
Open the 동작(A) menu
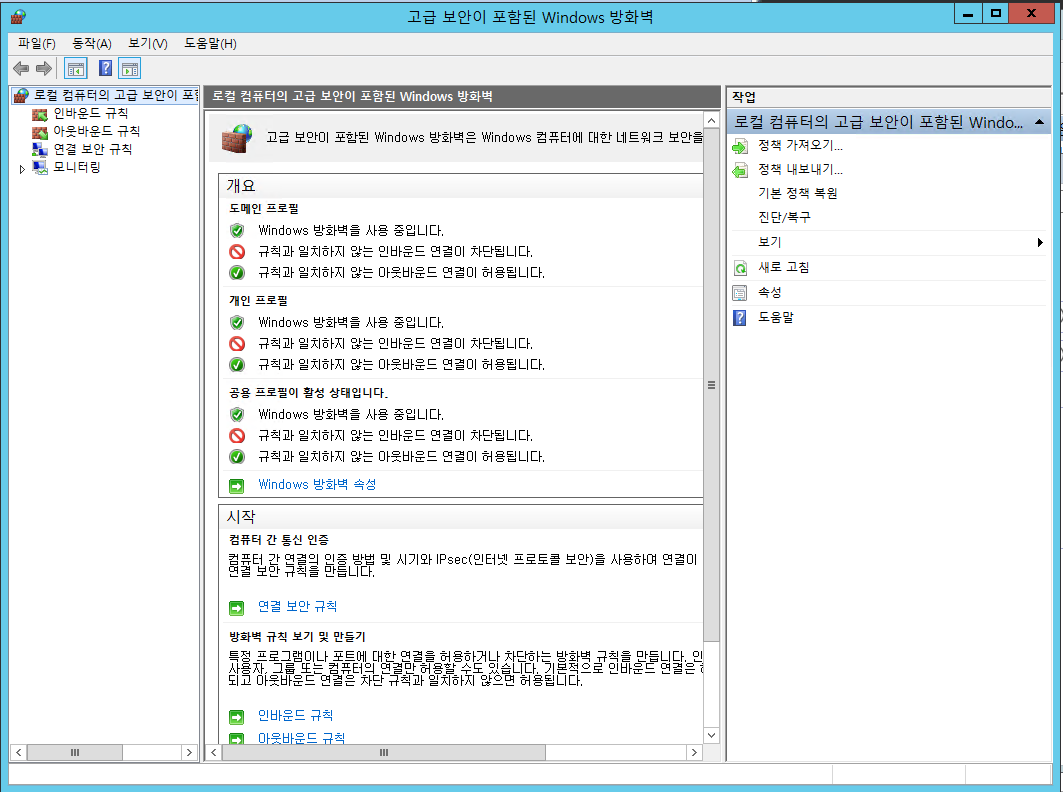pos(92,43)
